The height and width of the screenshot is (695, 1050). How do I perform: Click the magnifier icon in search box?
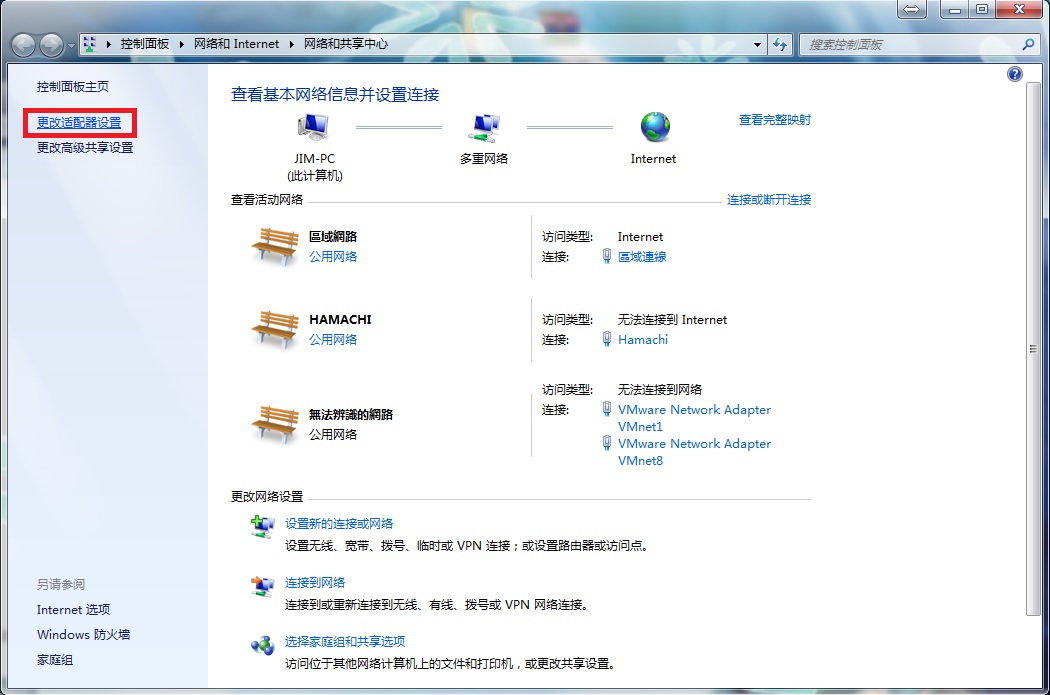click(1028, 45)
